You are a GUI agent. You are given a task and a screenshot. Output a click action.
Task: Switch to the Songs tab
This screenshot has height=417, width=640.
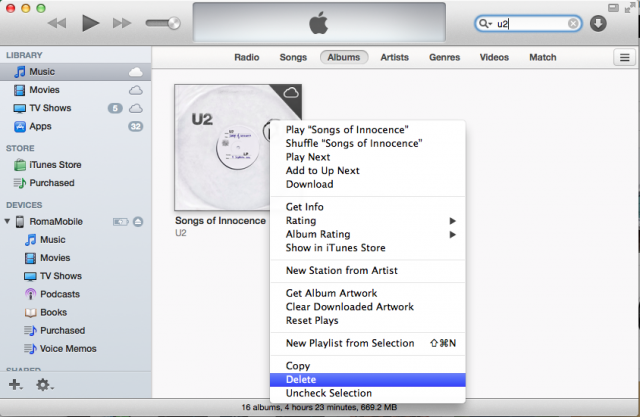pyautogui.click(x=293, y=58)
